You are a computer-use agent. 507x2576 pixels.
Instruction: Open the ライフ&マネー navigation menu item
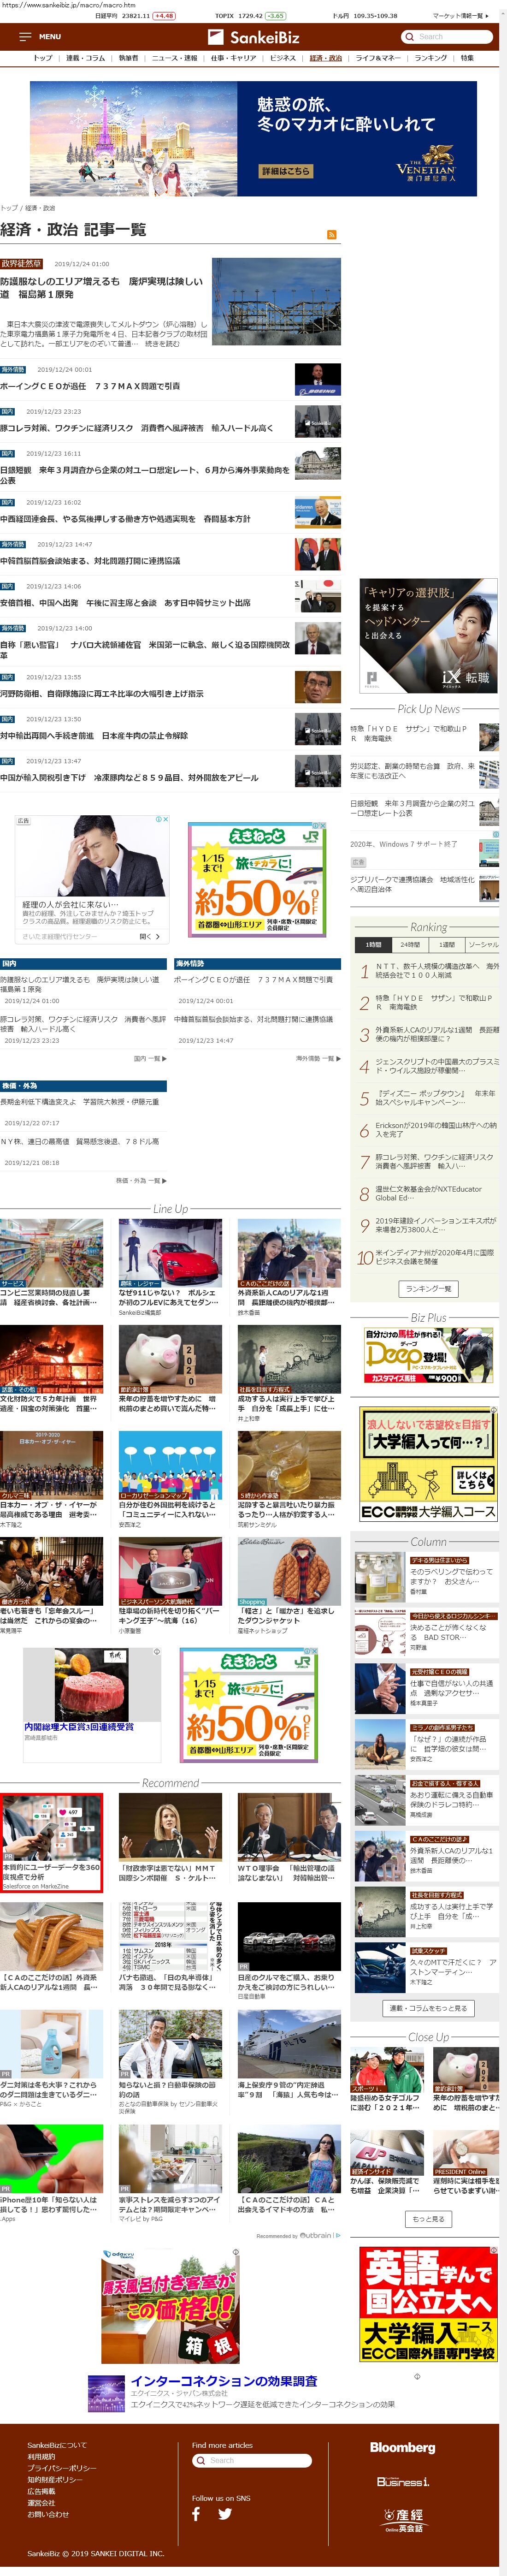coord(378,58)
